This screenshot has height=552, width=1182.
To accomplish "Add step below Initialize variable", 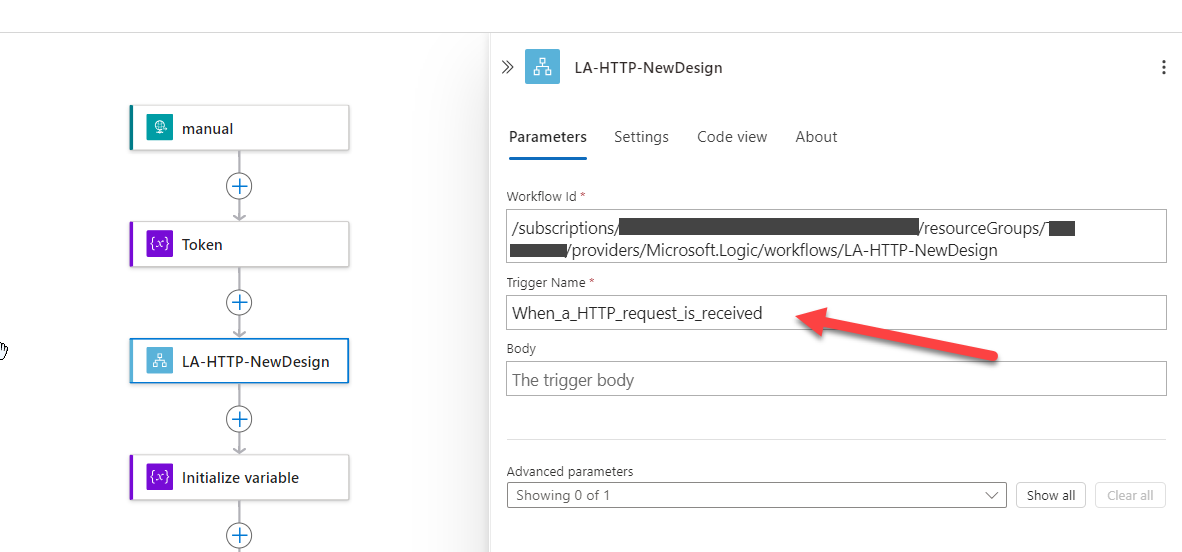I will point(239,535).
